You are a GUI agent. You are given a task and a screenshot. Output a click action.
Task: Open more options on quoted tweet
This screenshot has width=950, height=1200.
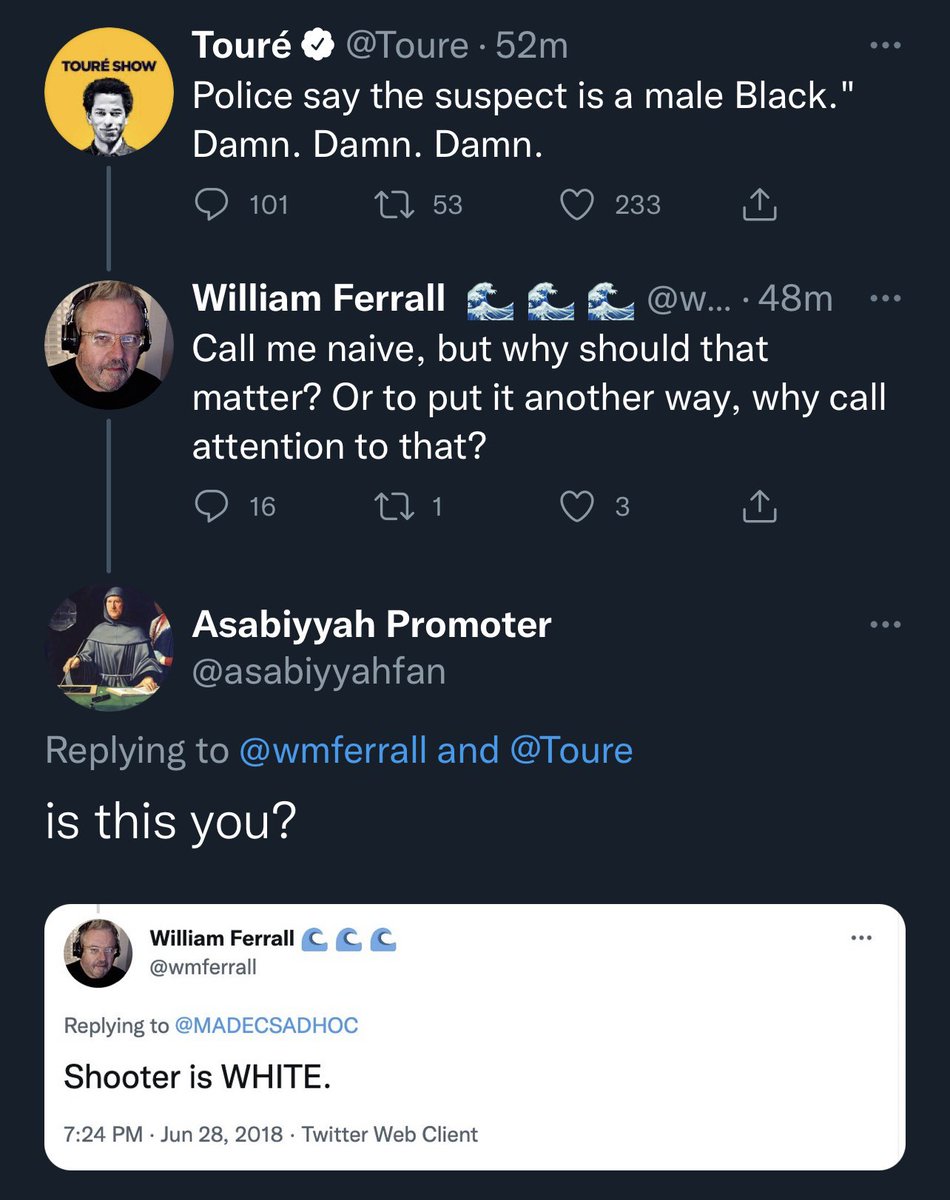pos(860,938)
